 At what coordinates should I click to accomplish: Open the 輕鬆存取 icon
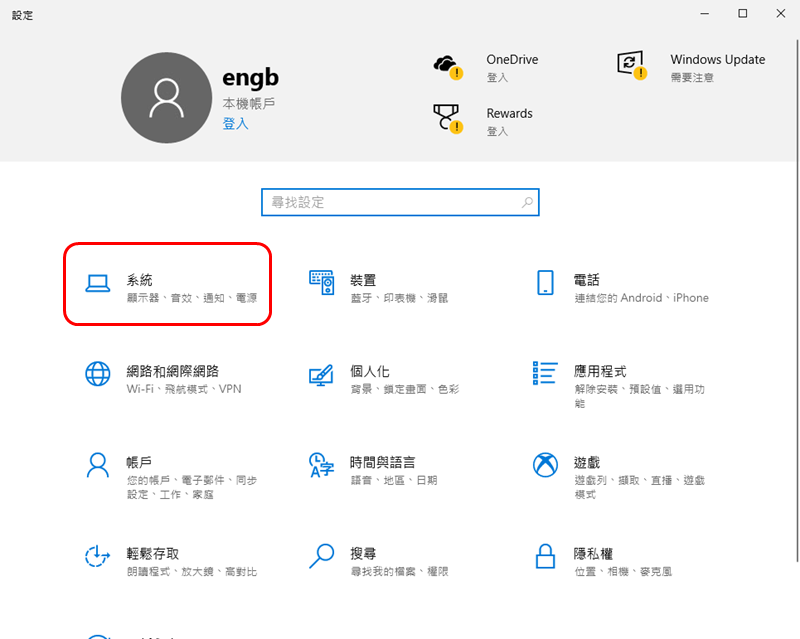[x=97, y=556]
